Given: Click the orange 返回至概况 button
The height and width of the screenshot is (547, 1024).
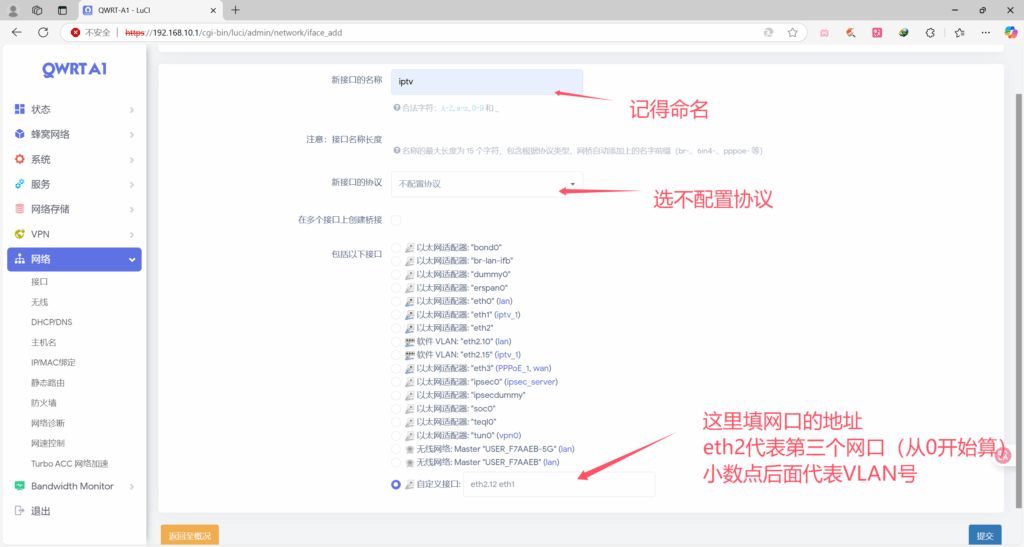Looking at the screenshot, I should 189,536.
